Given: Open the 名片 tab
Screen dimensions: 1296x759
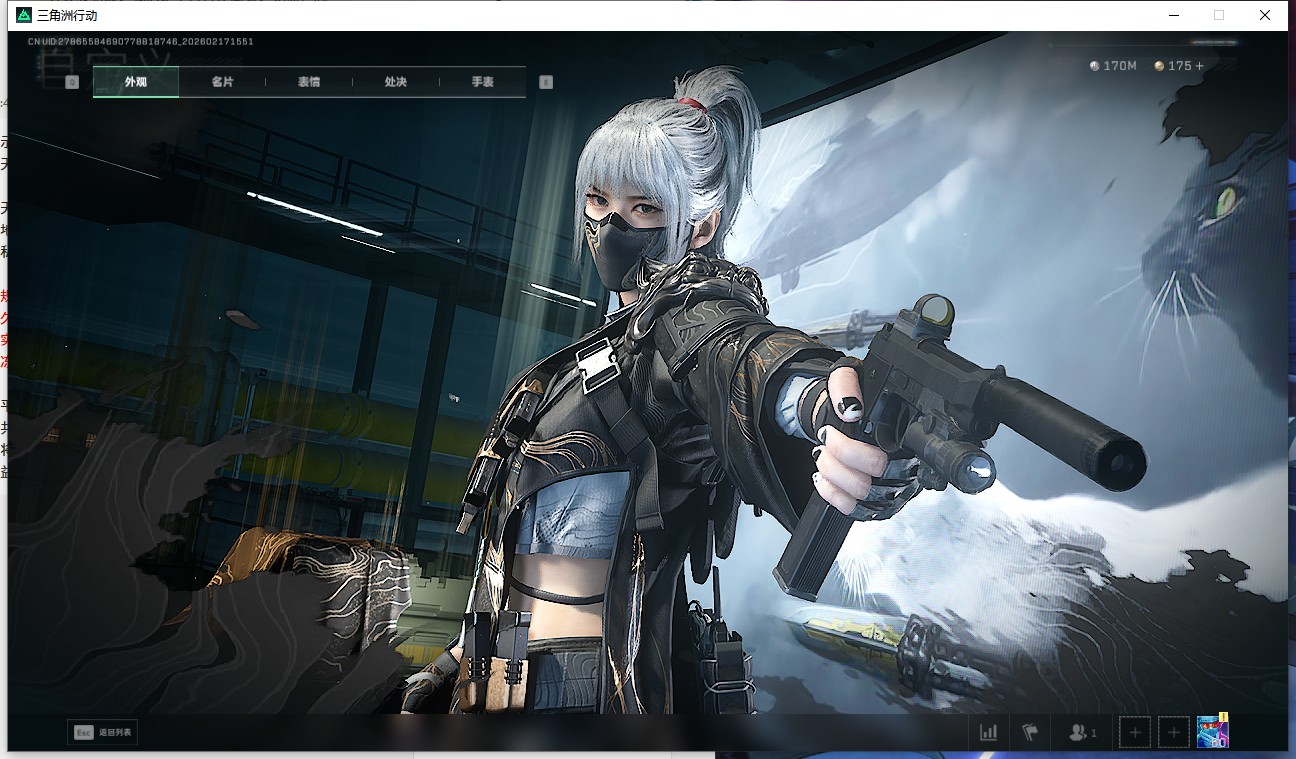Looking at the screenshot, I should [222, 82].
